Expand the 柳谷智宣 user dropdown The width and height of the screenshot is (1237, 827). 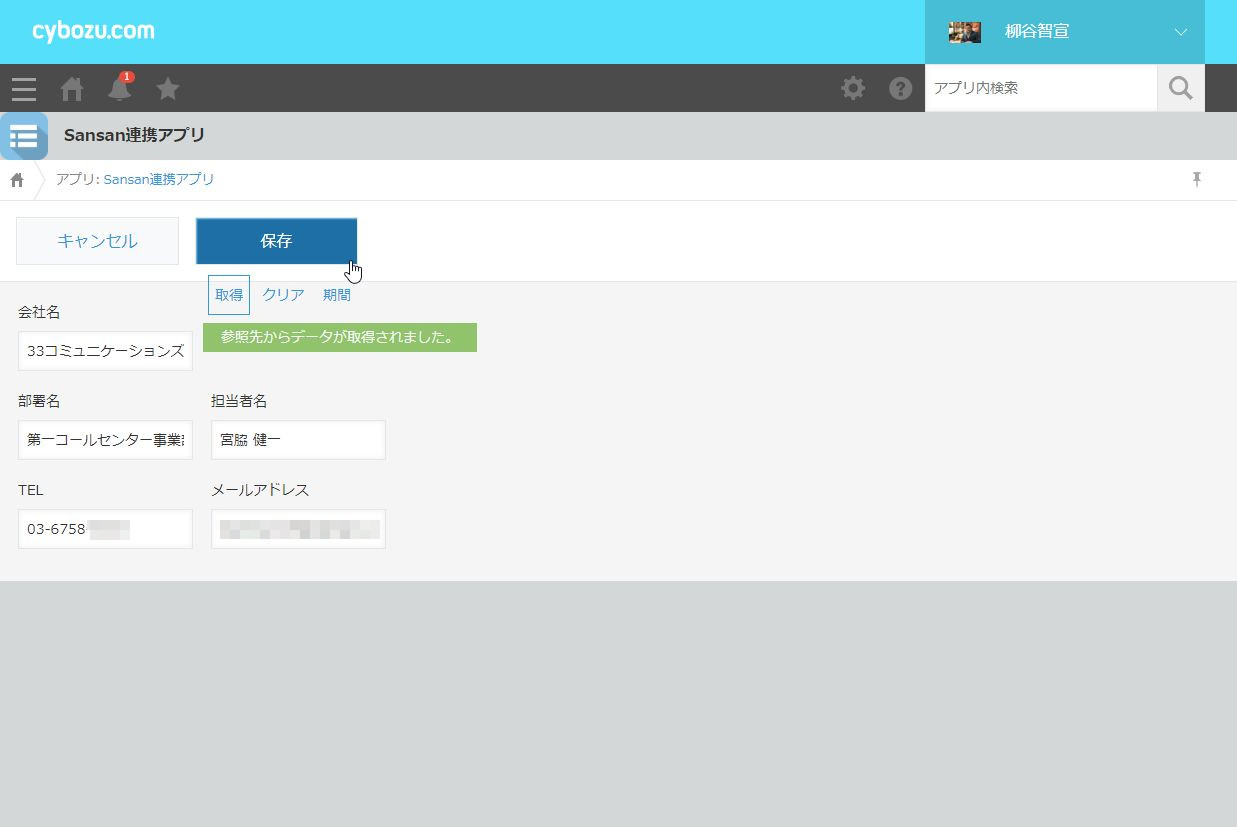pos(1181,32)
